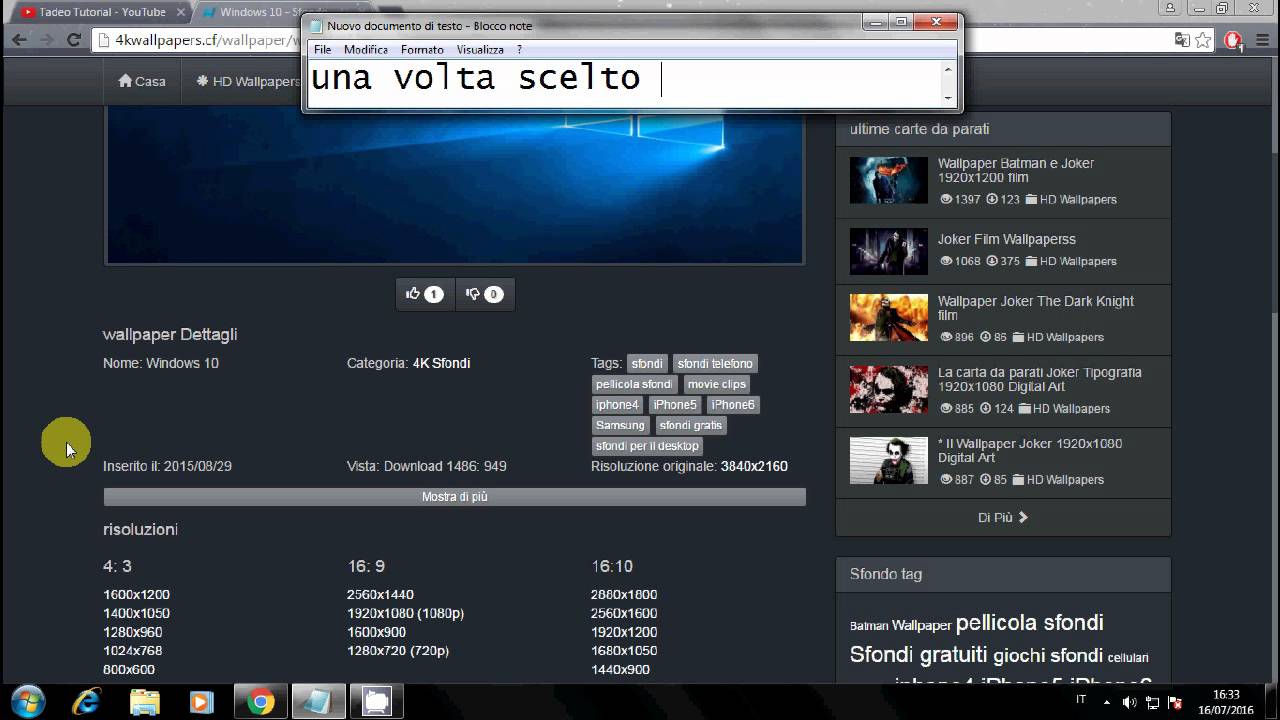
Task: Open 'Joker Film Wallpaperss' link
Action: pyautogui.click(x=1007, y=239)
